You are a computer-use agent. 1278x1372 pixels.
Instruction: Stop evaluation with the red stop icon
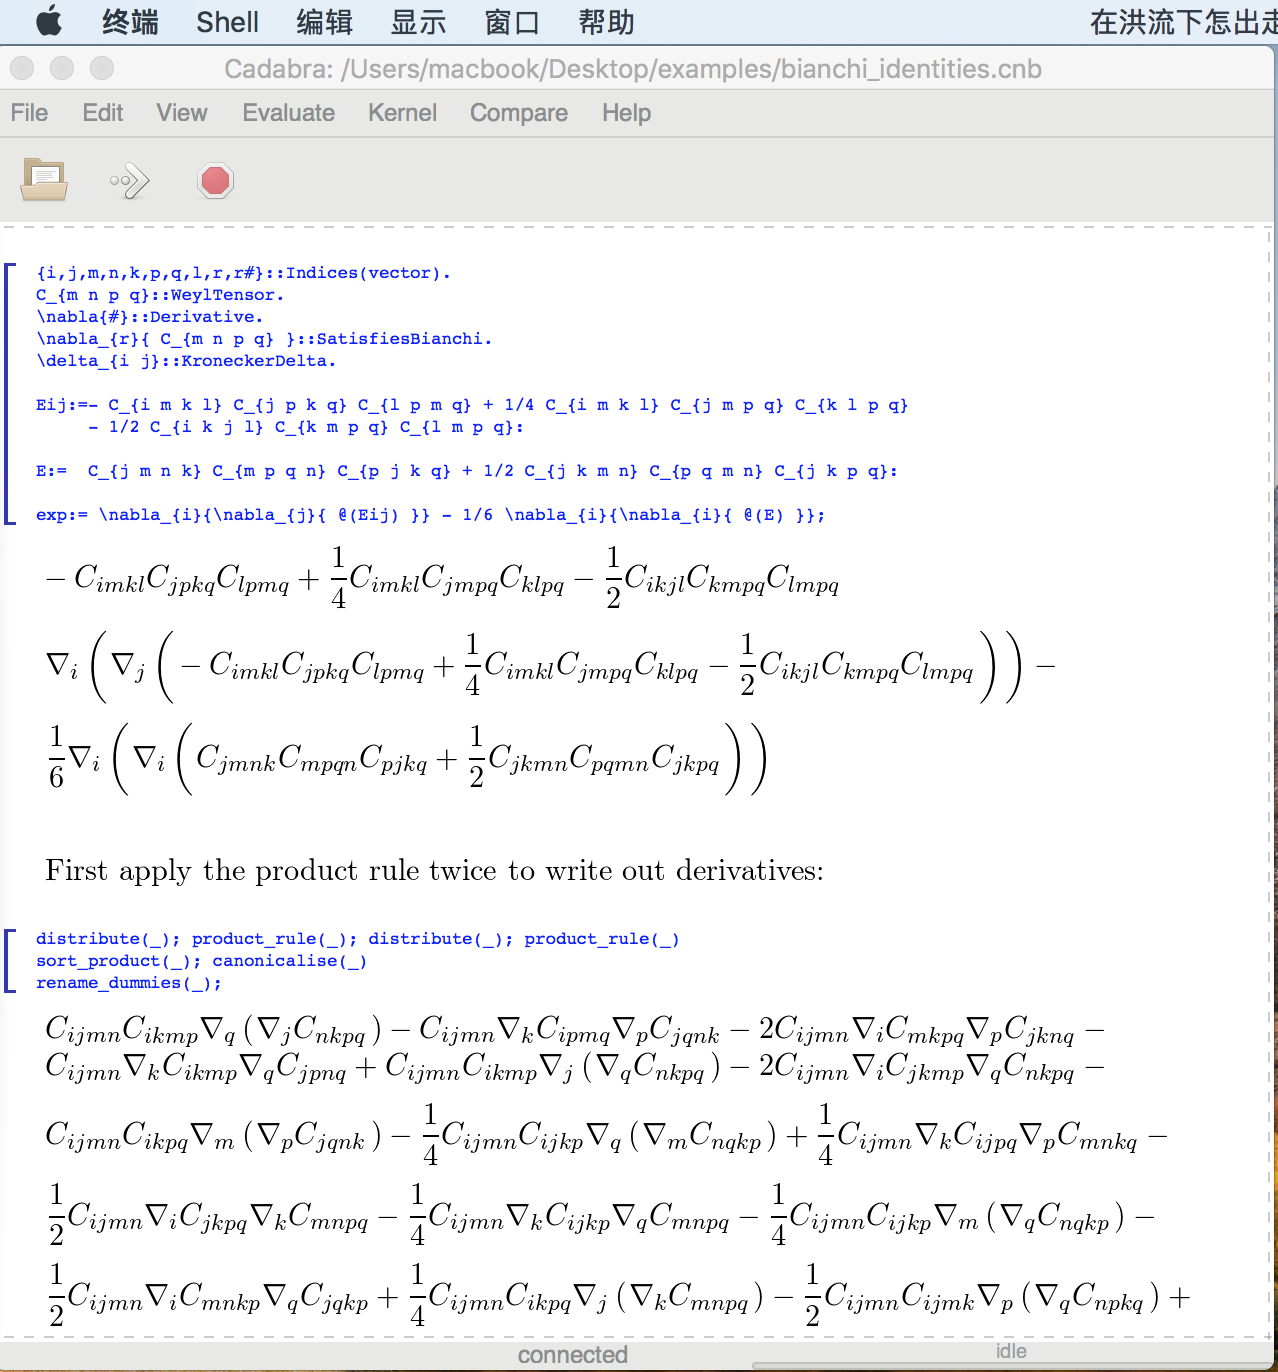pyautogui.click(x=215, y=181)
